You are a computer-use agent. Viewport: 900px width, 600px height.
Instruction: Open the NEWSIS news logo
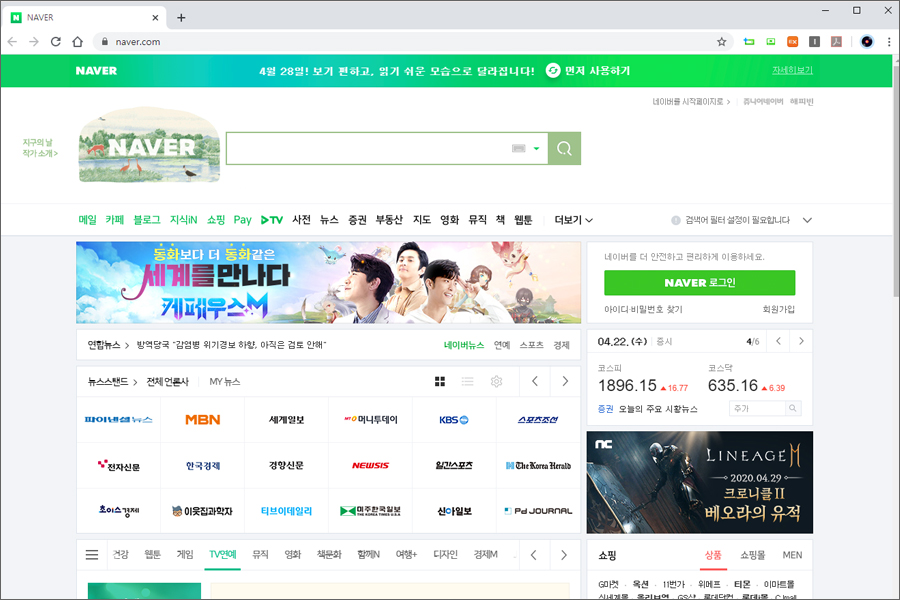pos(370,466)
